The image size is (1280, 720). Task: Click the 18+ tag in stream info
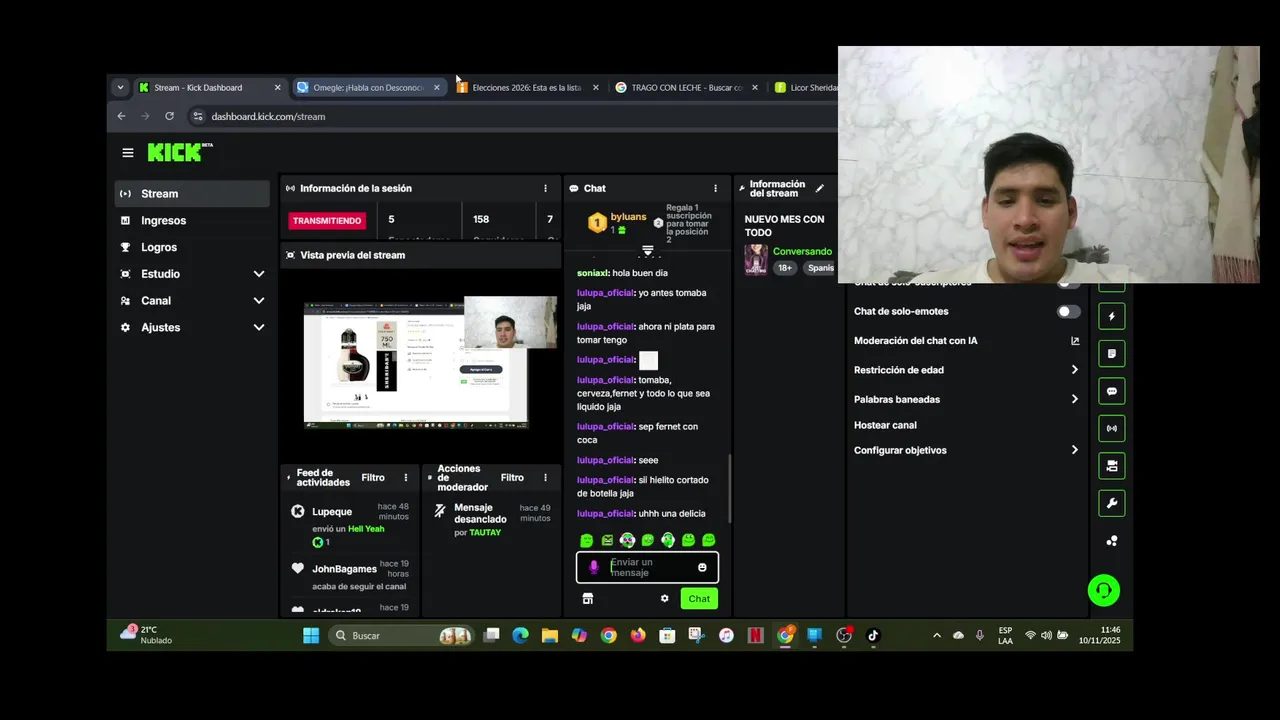(785, 268)
